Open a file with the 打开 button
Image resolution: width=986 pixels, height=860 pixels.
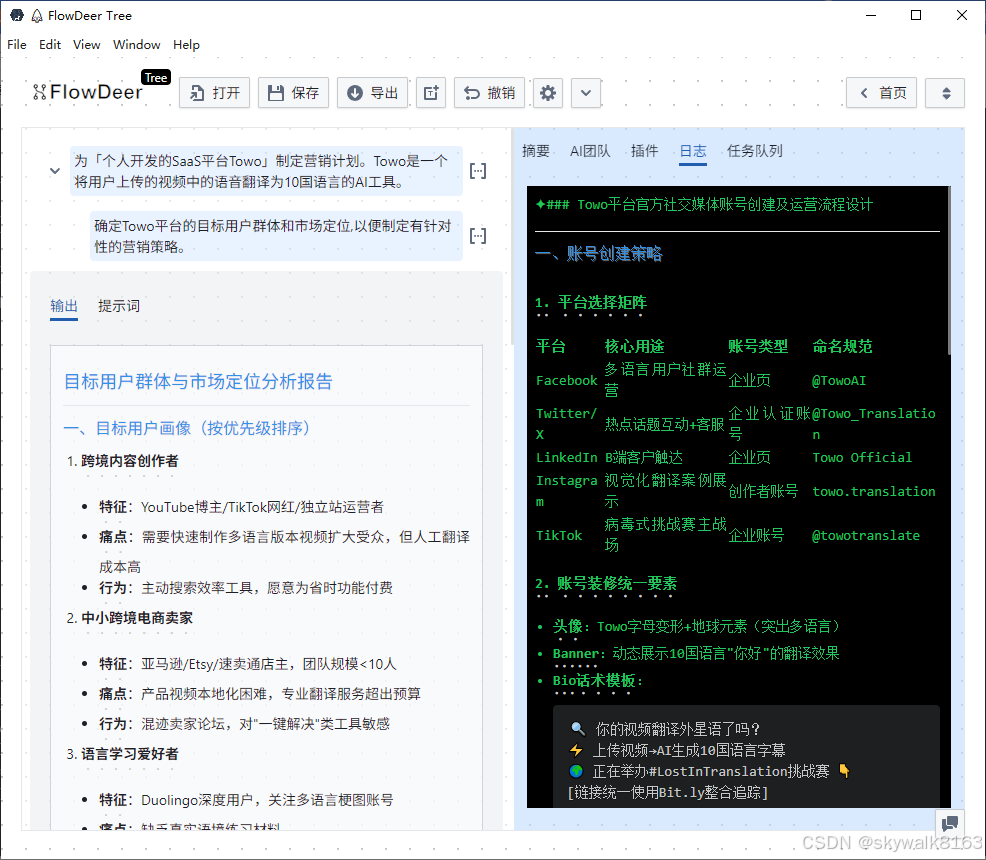pos(214,93)
